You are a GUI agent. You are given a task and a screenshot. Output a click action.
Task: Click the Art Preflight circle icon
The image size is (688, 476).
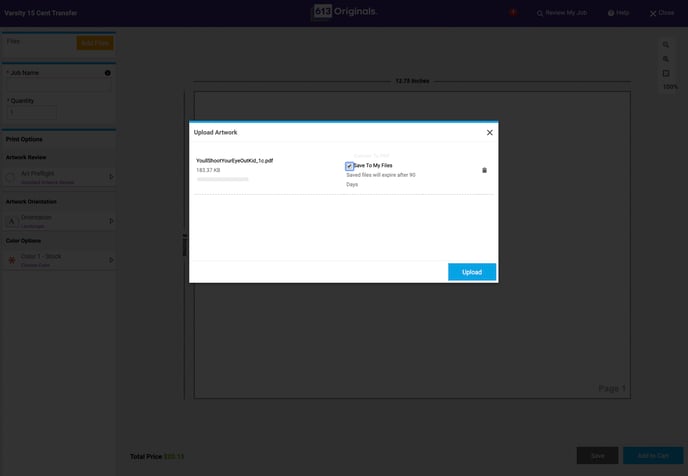(x=11, y=177)
